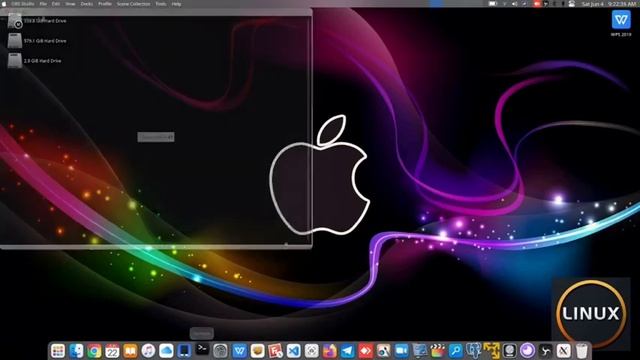Open the red AnyDesk icon in dock
The height and width of the screenshot is (360, 640).
click(365, 351)
